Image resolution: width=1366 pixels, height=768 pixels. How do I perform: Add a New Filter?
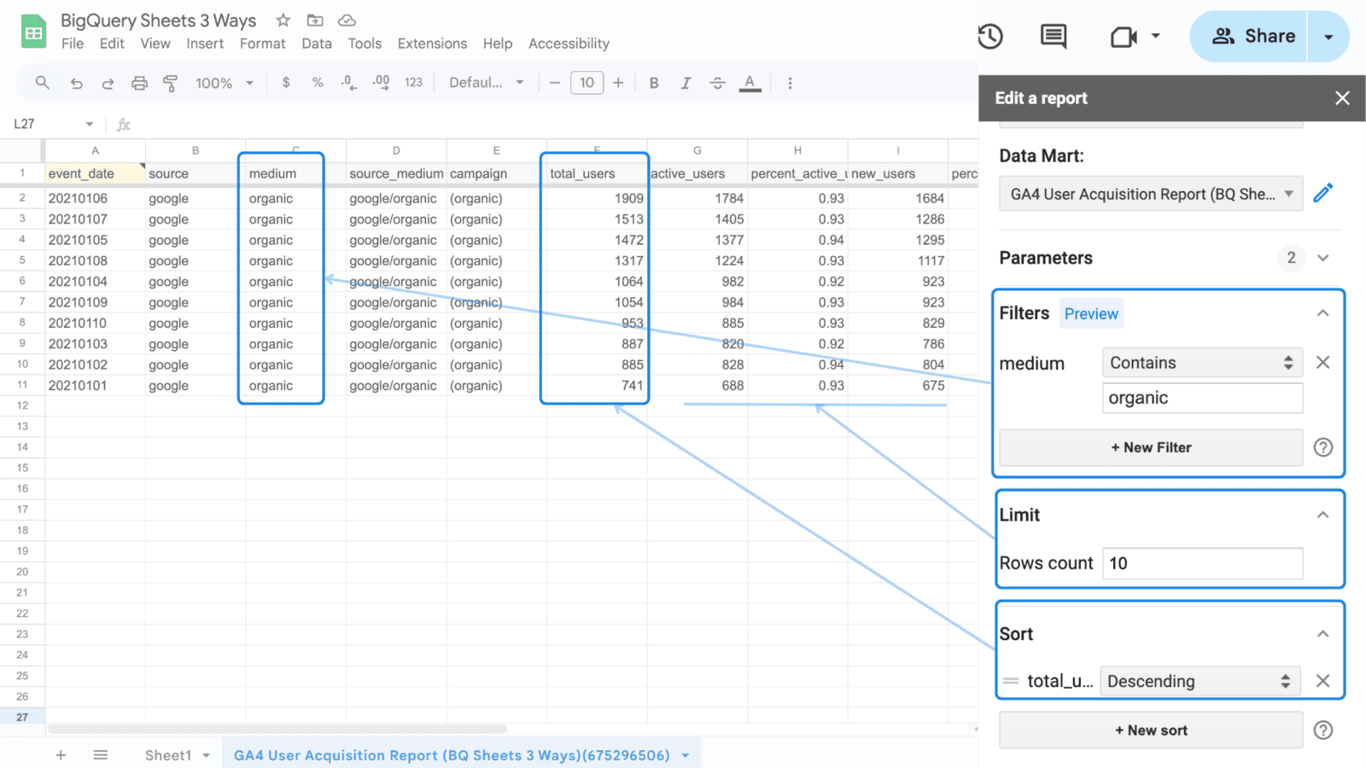point(1151,447)
